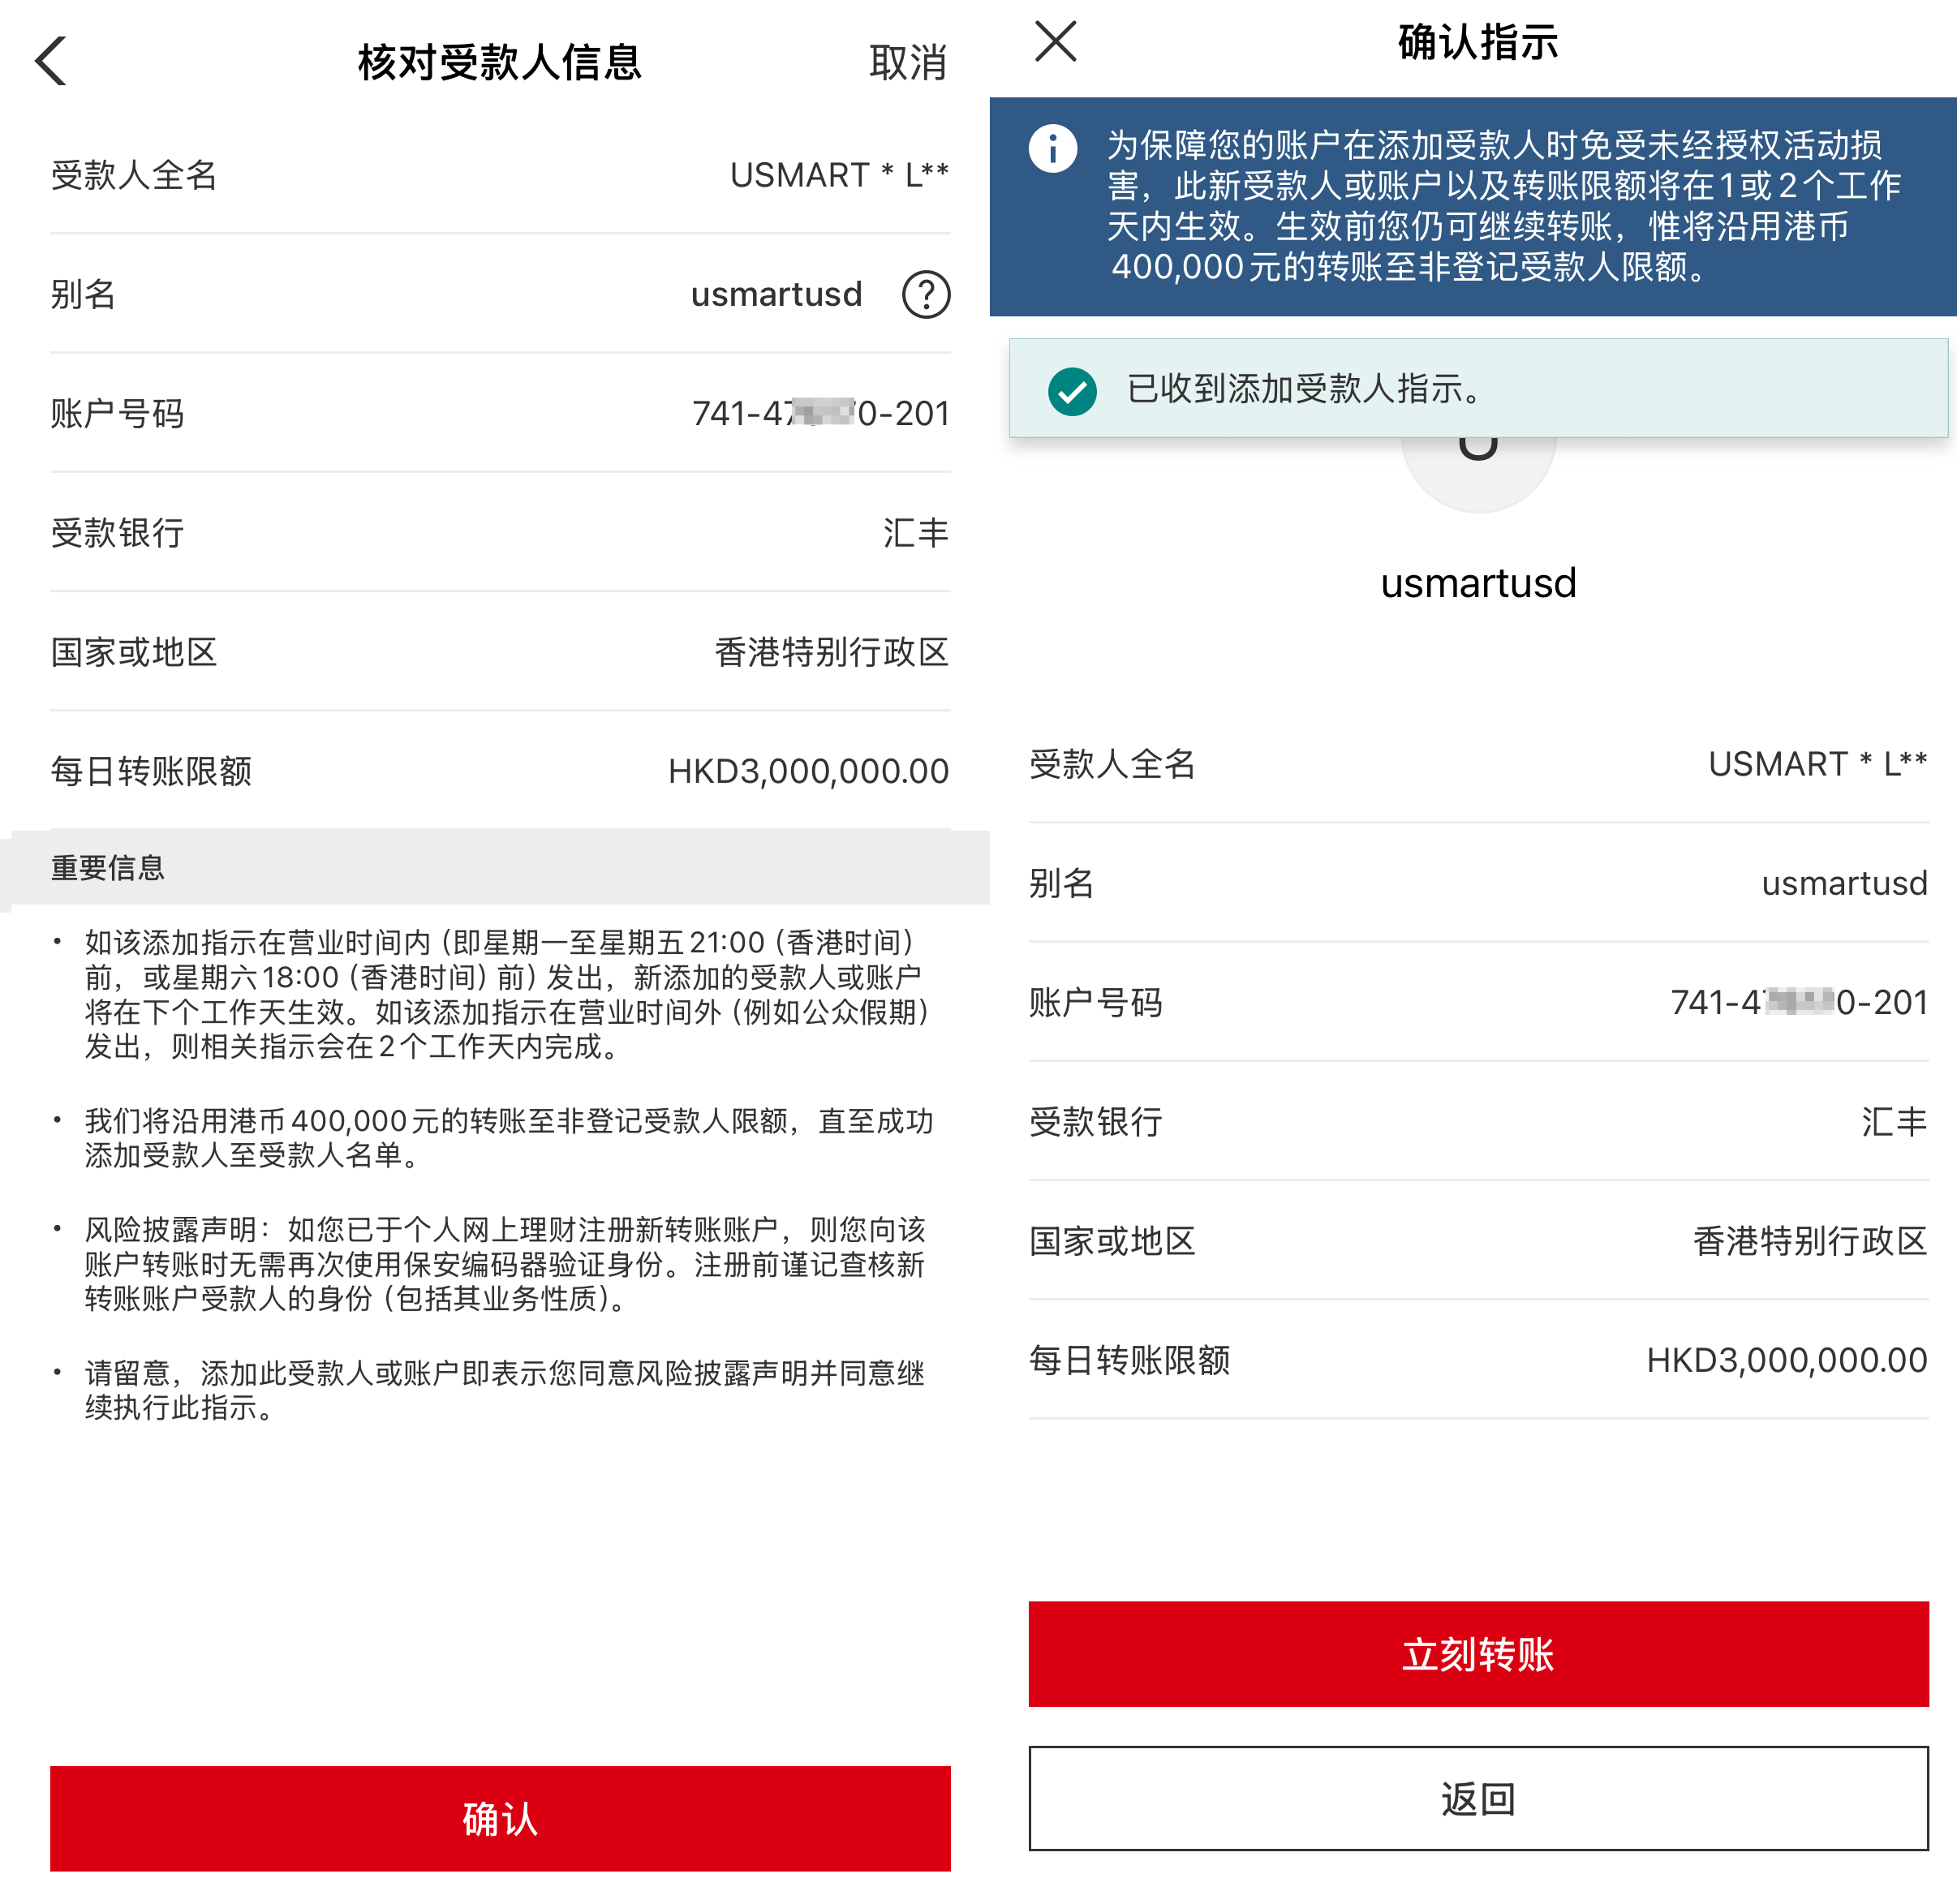This screenshot has height=1904, width=1957.
Task: Tap the blue security notice banner text
Action: [1500, 206]
